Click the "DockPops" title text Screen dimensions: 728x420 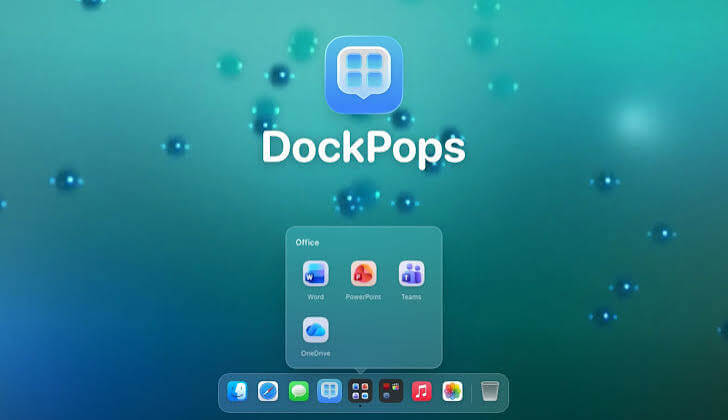click(x=364, y=148)
